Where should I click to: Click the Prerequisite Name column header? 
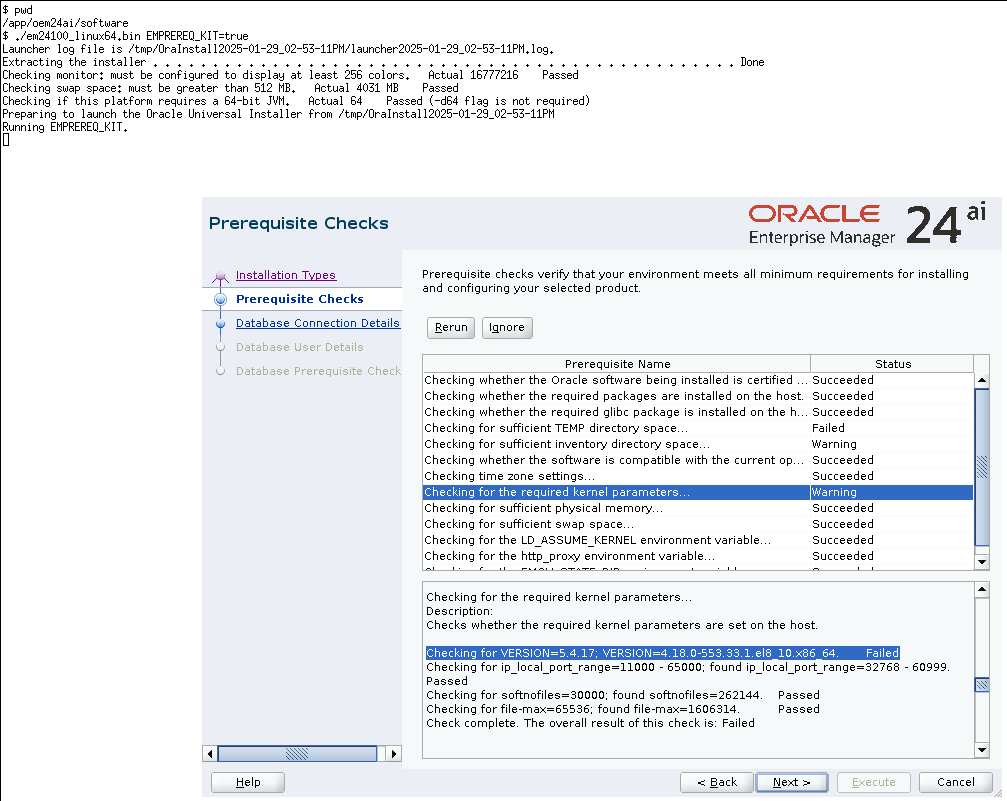point(617,364)
